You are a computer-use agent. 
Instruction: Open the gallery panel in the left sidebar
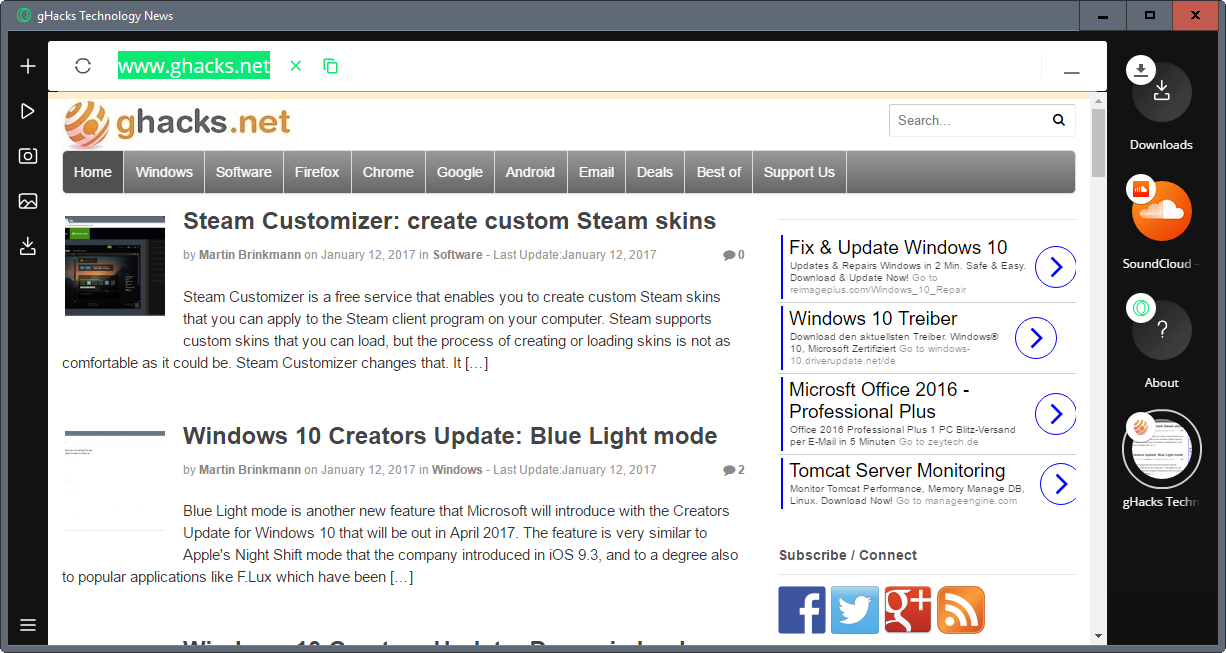pos(28,201)
